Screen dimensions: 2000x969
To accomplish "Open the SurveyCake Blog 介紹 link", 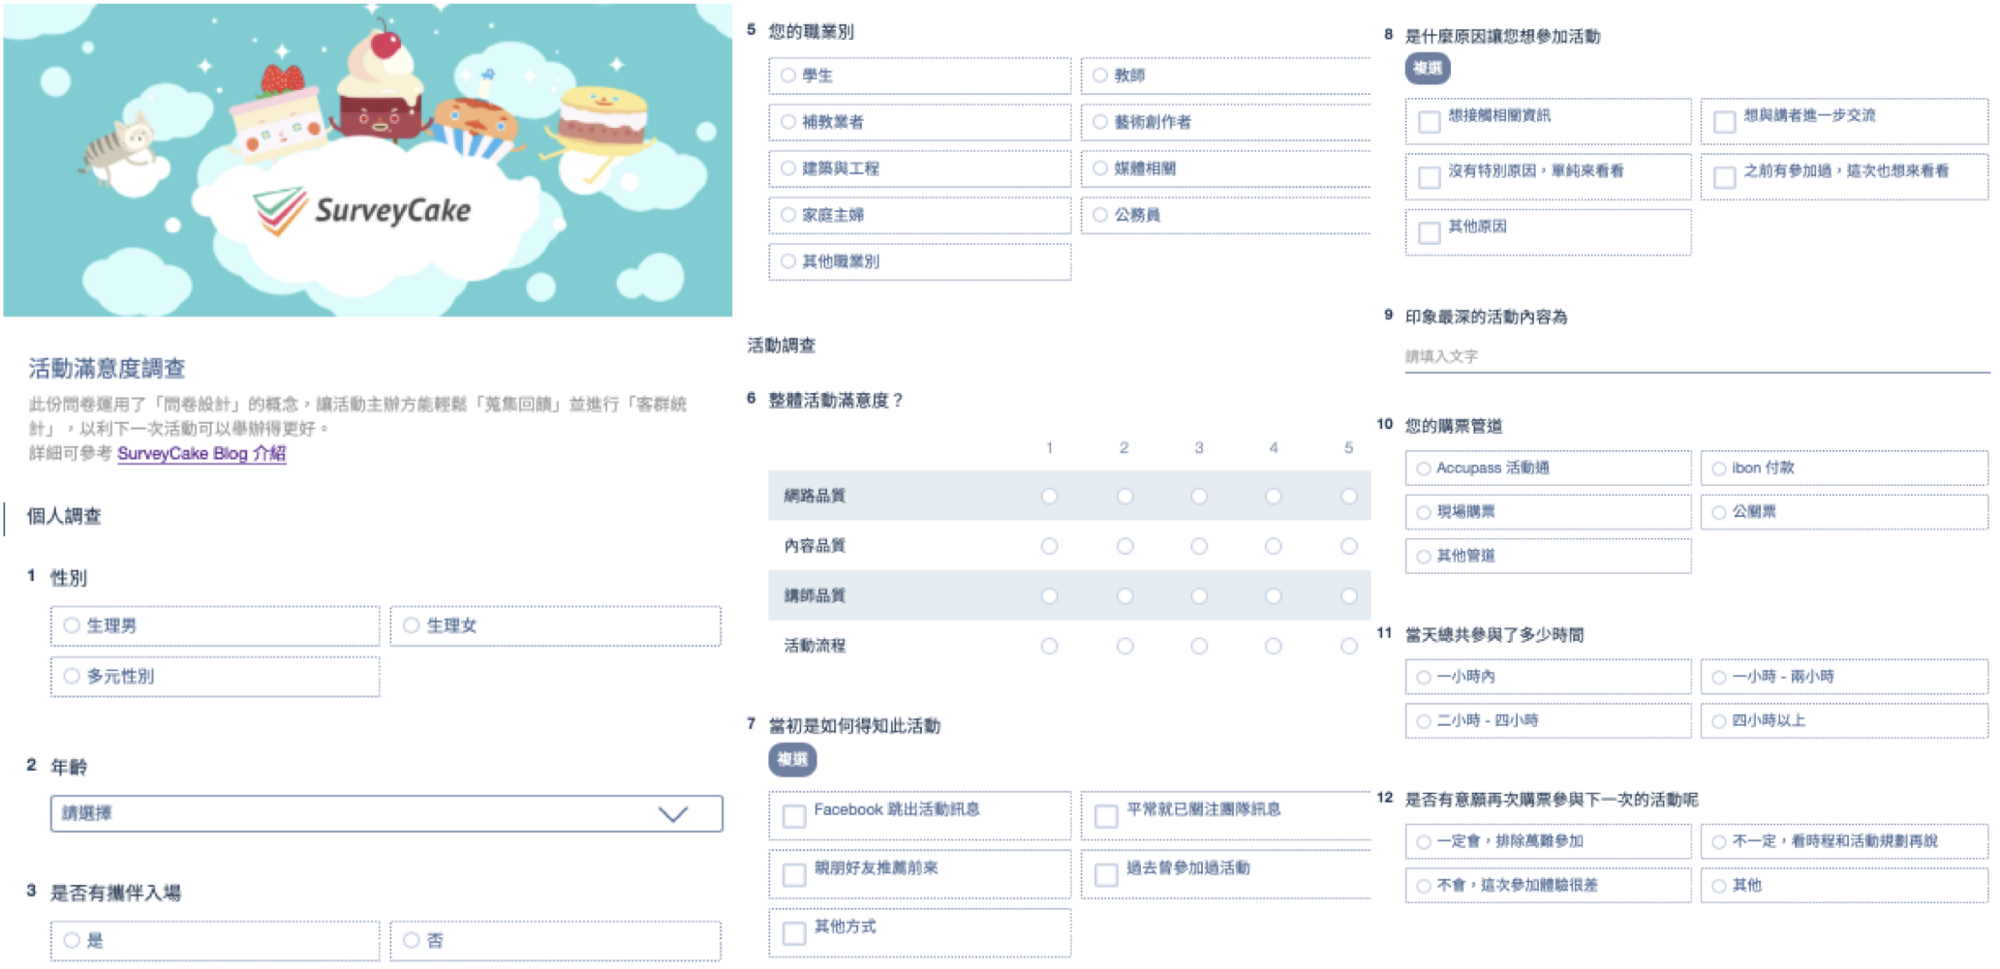I will click(x=201, y=453).
